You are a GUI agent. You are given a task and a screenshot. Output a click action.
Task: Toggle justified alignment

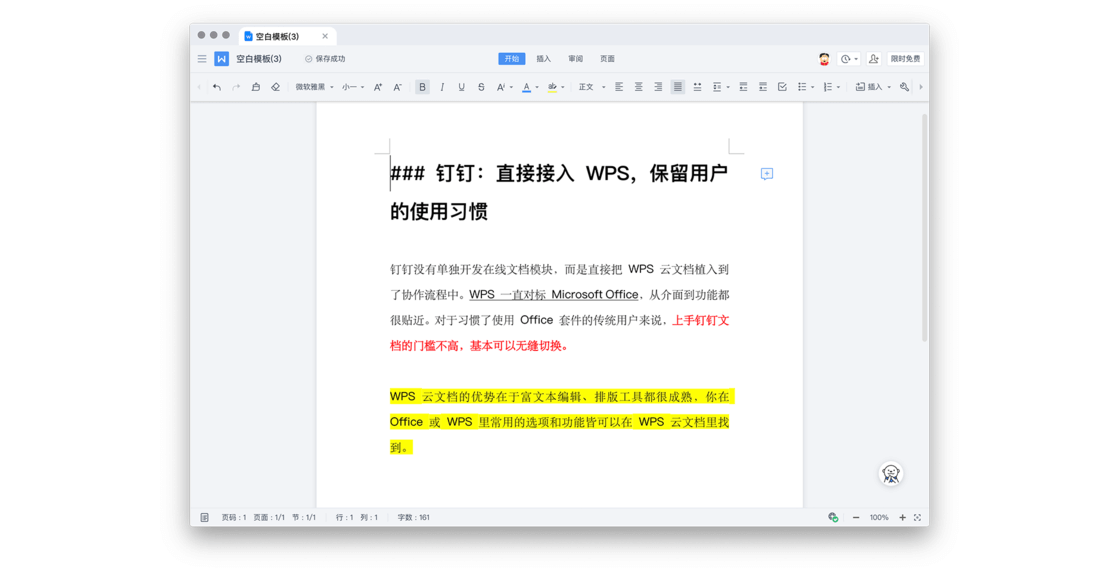[677, 87]
